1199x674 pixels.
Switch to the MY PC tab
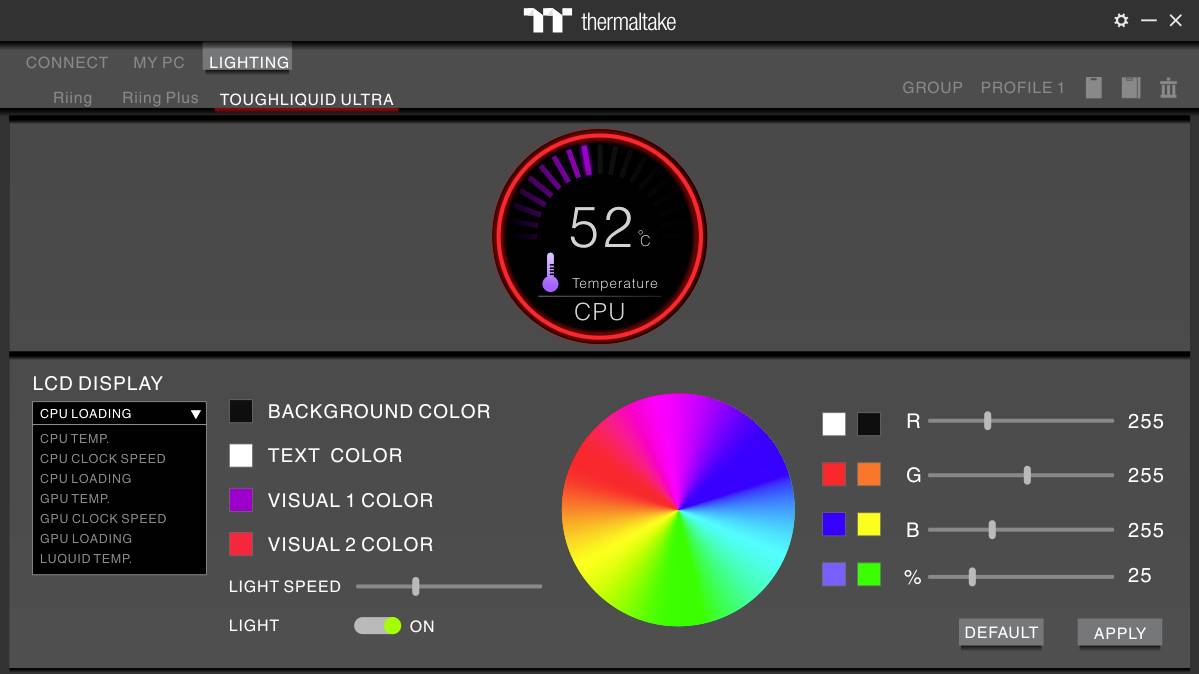coord(157,62)
